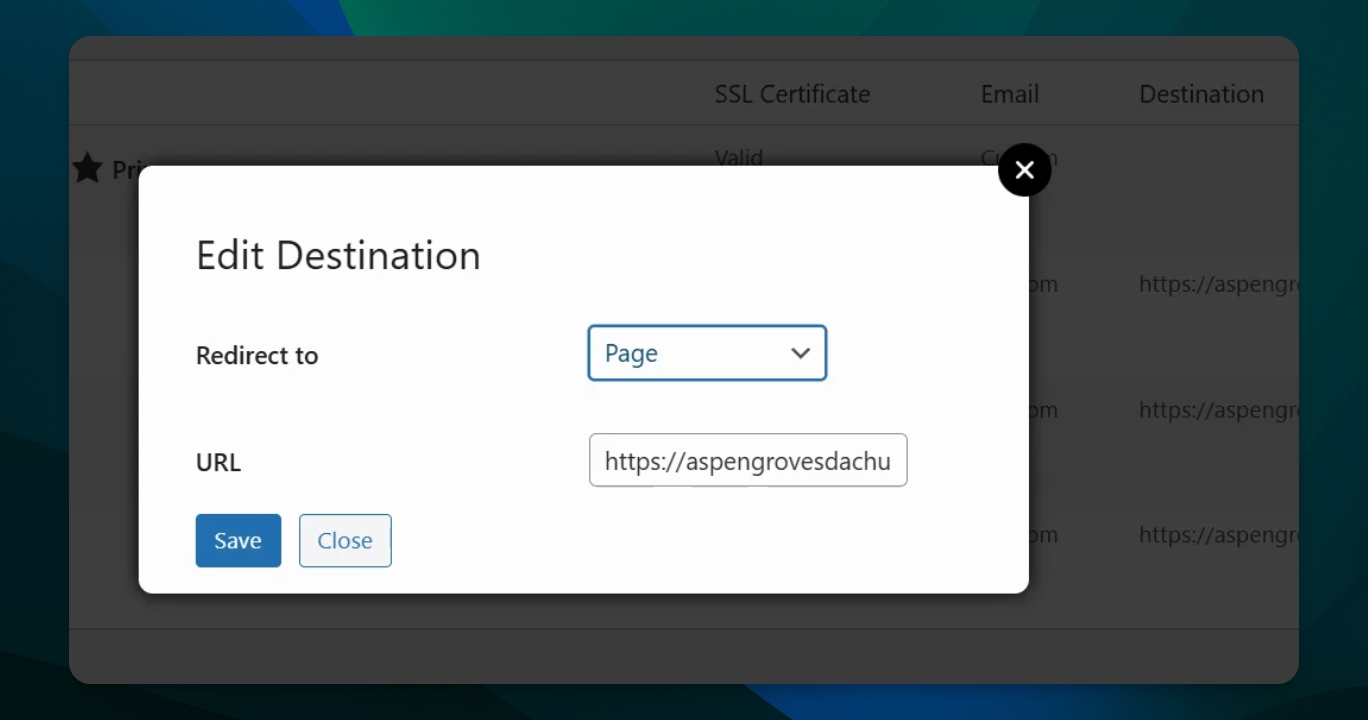Click the URL label
The image size is (1368, 720).
point(218,462)
